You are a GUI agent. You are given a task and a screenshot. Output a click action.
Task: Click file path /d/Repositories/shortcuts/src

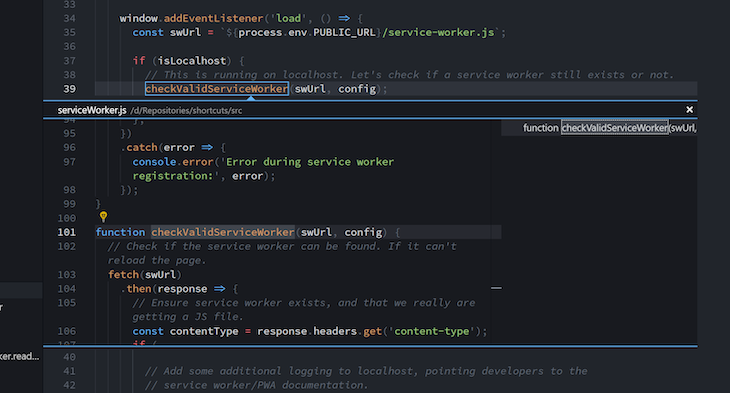[186, 111]
